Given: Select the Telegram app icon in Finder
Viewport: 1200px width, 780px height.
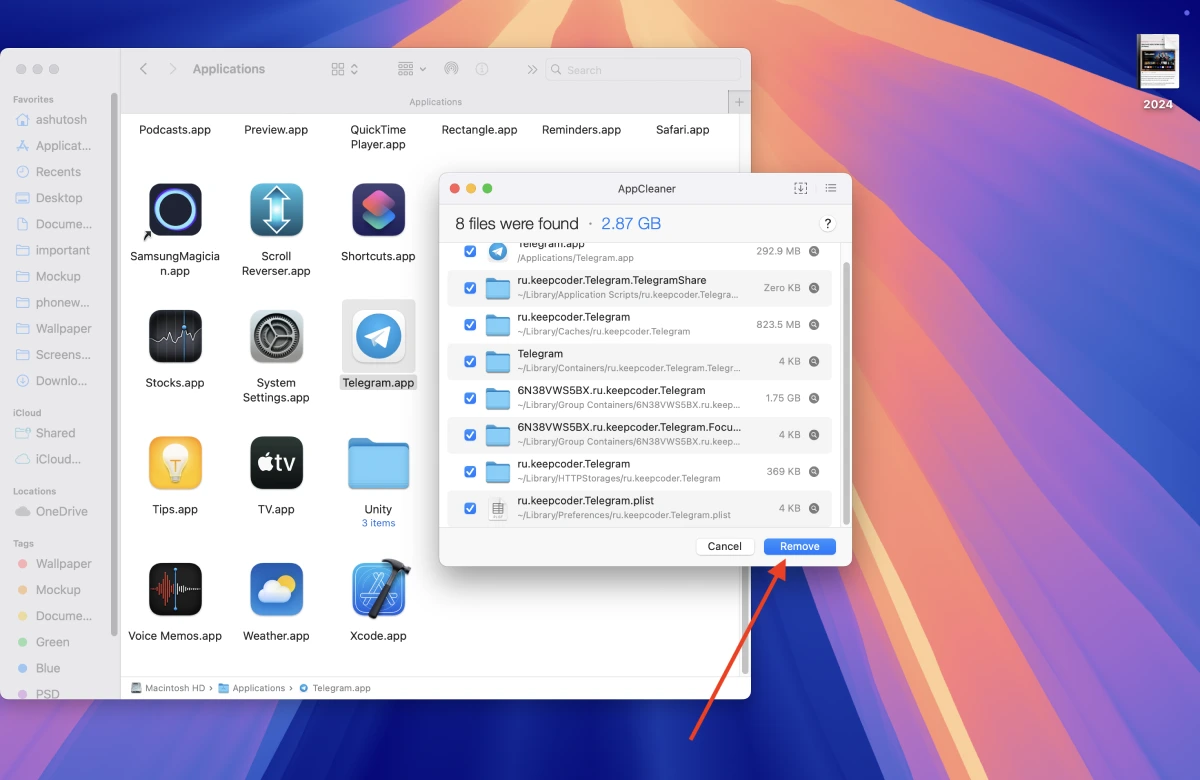Looking at the screenshot, I should (378, 336).
